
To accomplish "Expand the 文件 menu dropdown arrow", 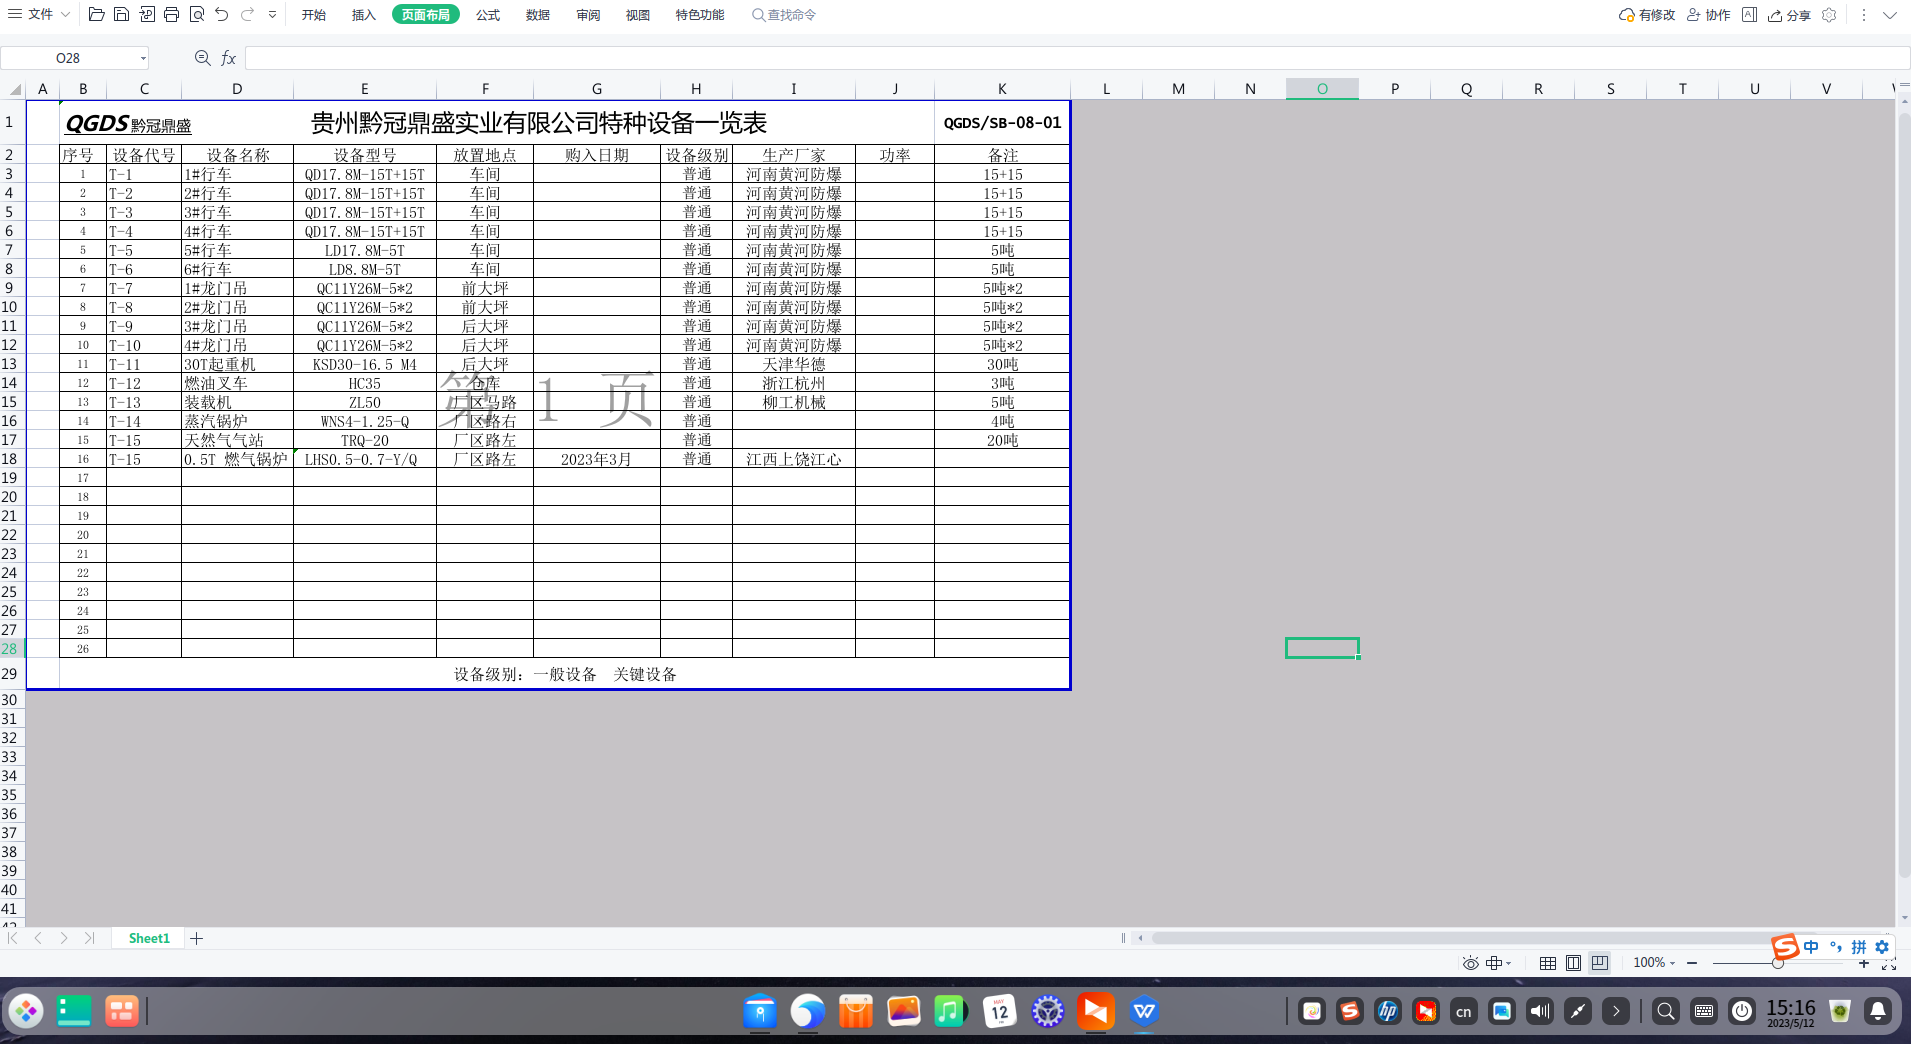I will click(x=63, y=14).
